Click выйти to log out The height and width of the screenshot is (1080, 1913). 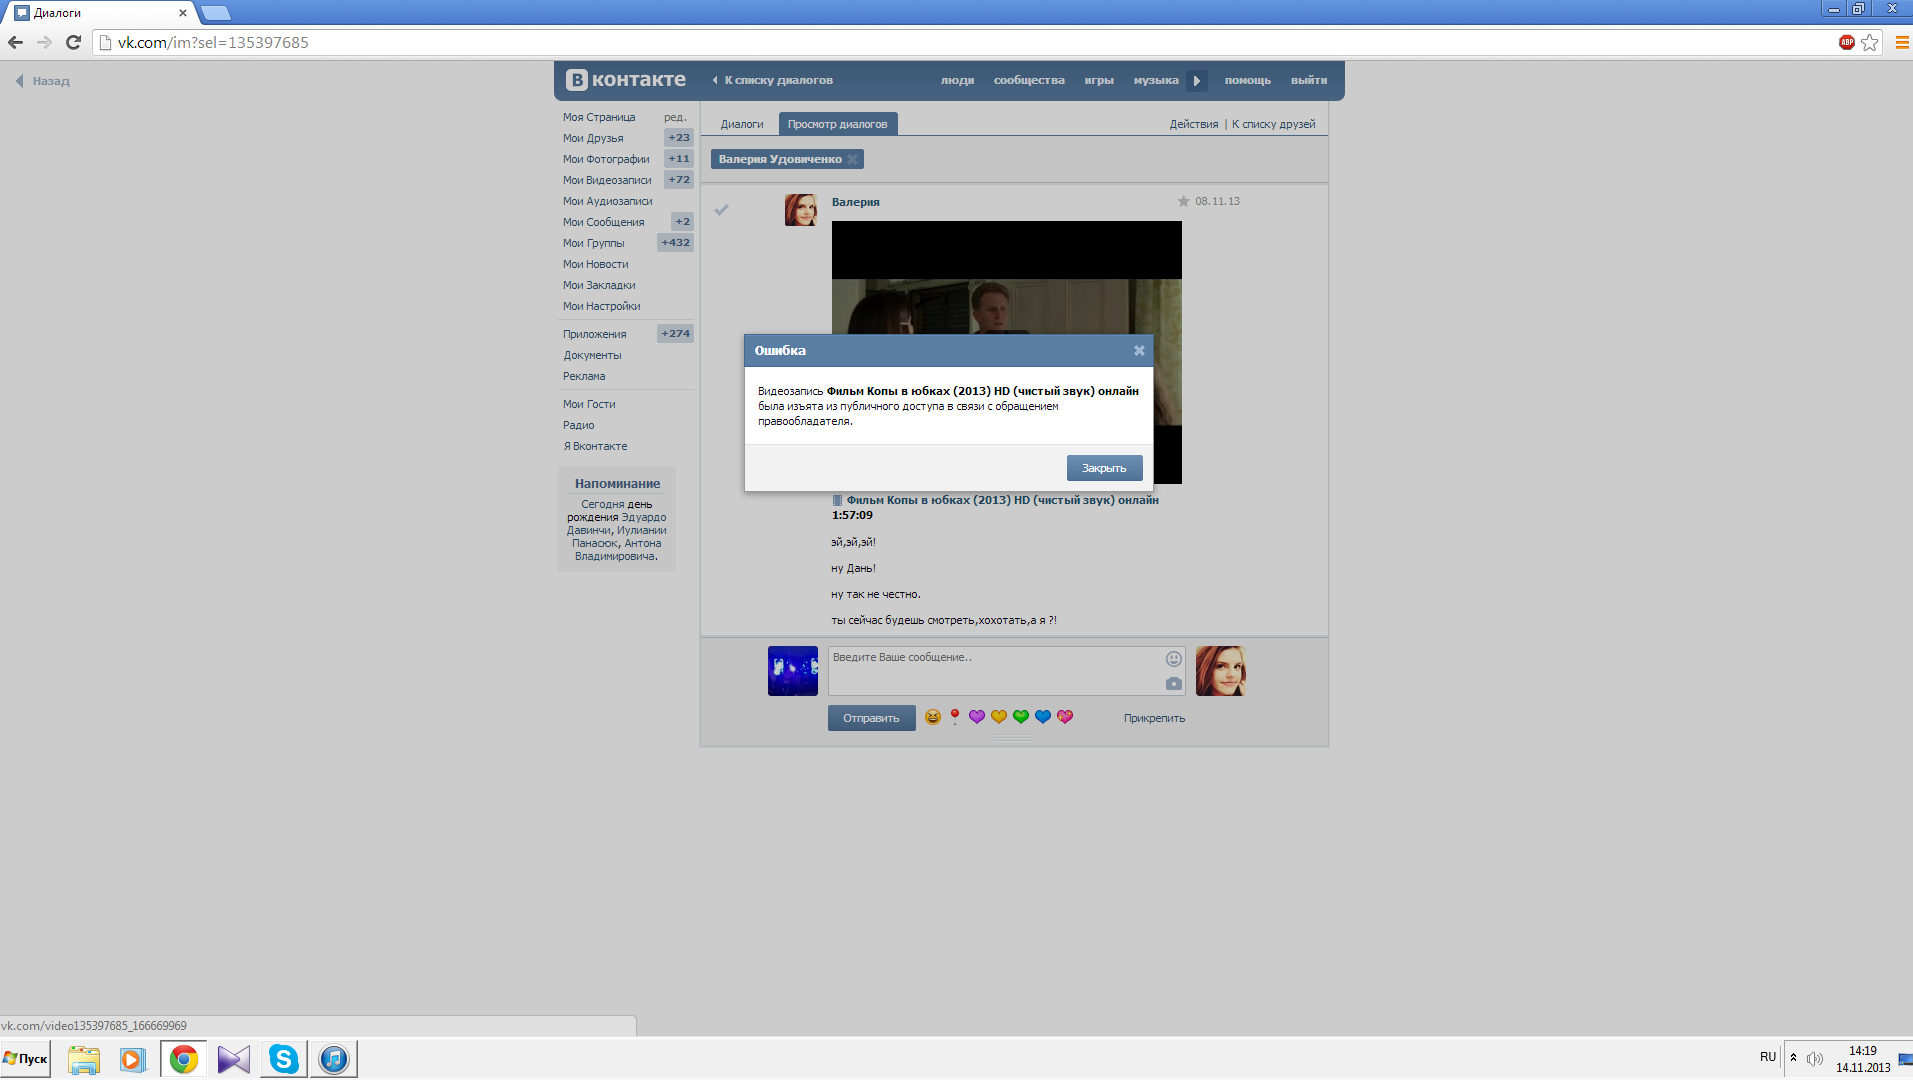1309,80
